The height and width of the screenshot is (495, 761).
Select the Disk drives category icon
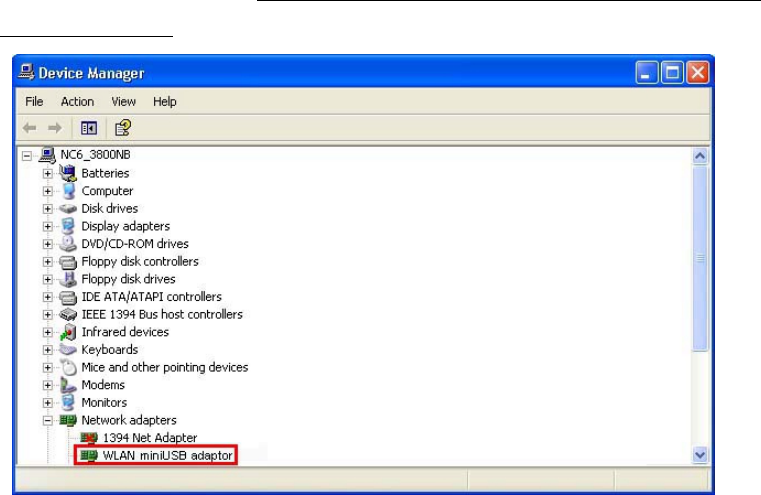(68, 209)
